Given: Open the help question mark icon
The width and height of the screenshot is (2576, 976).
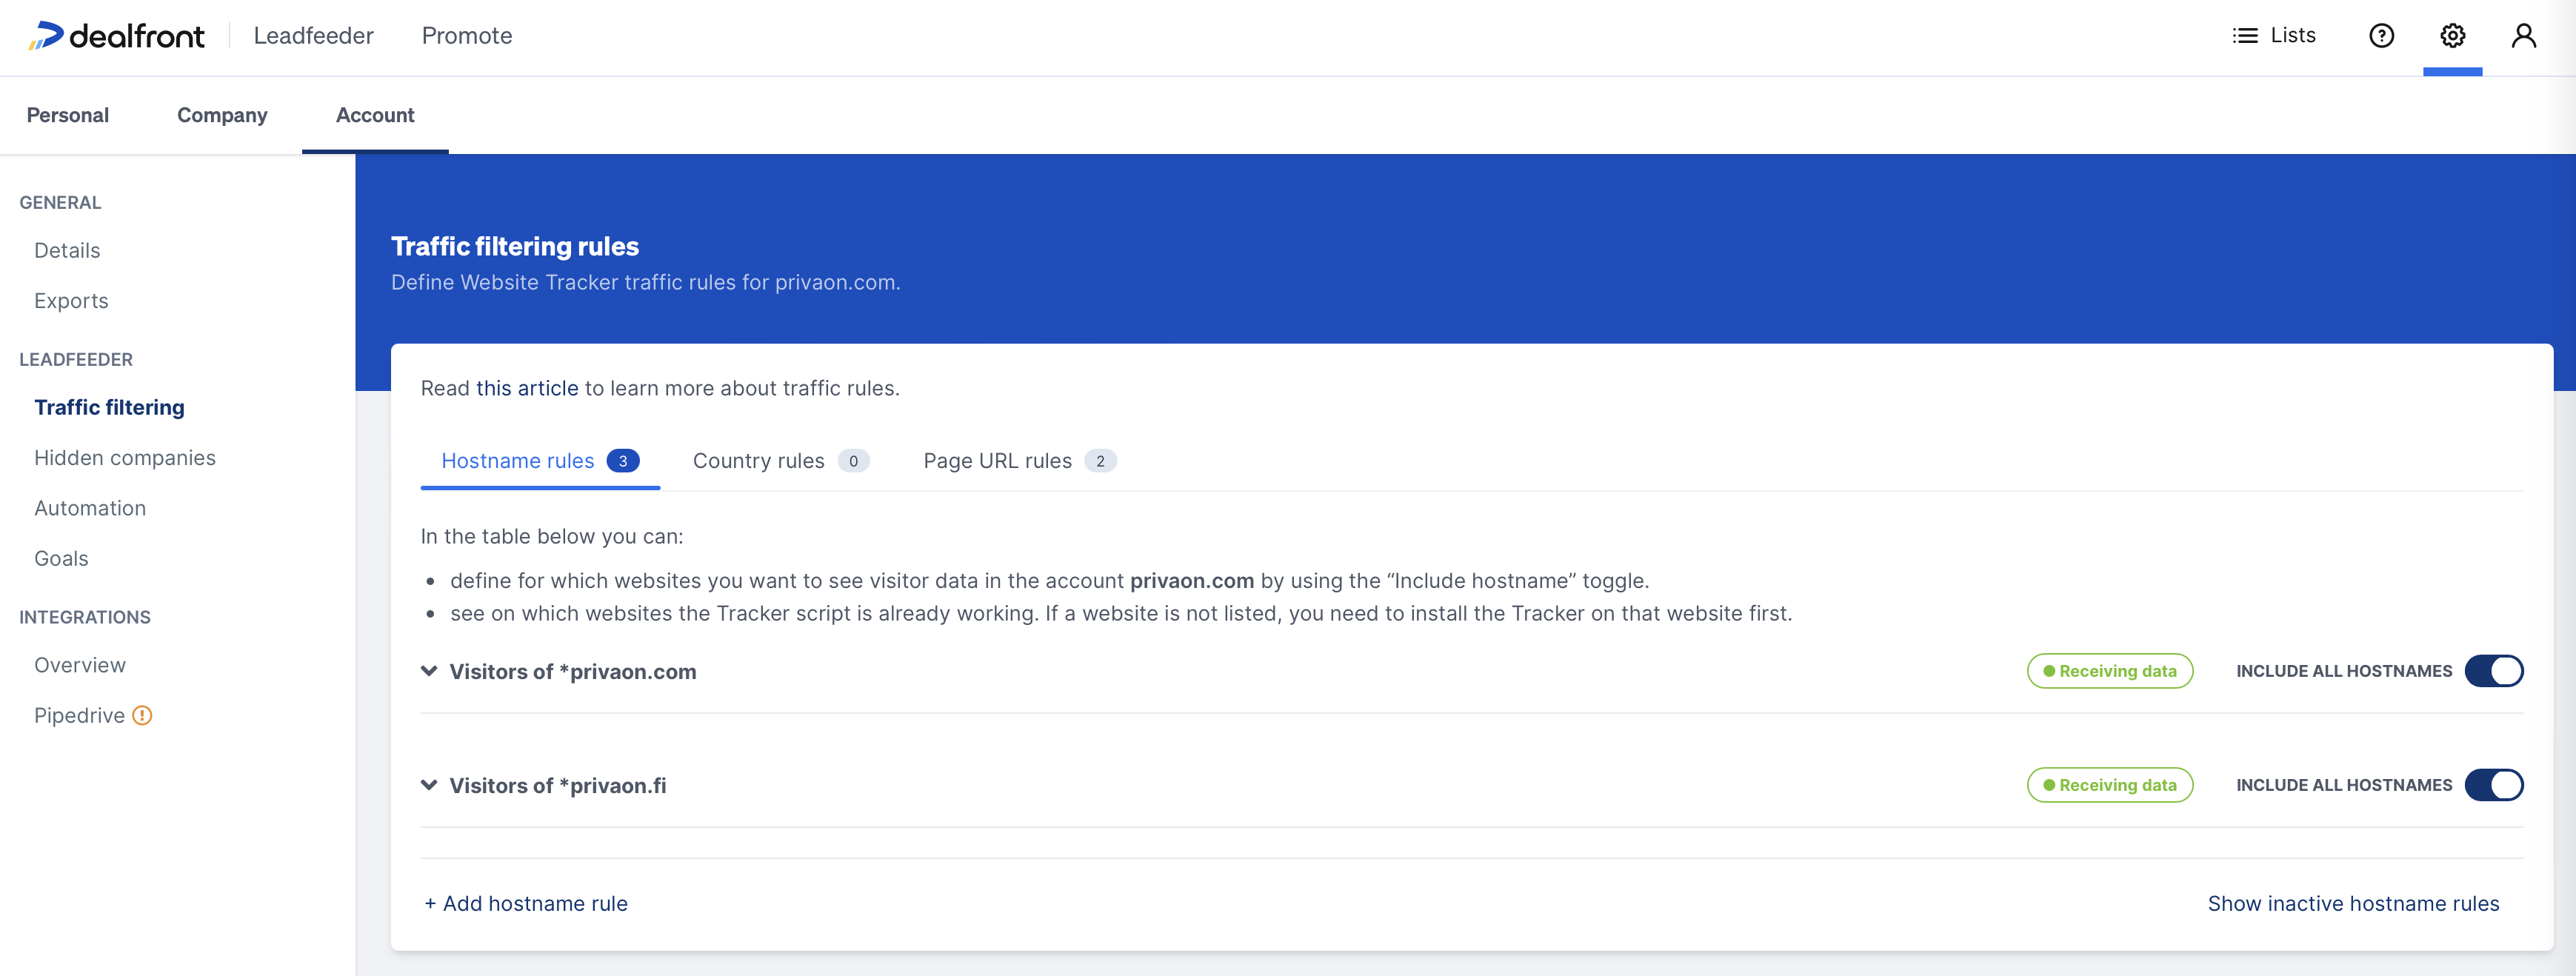Looking at the screenshot, I should 2381,36.
